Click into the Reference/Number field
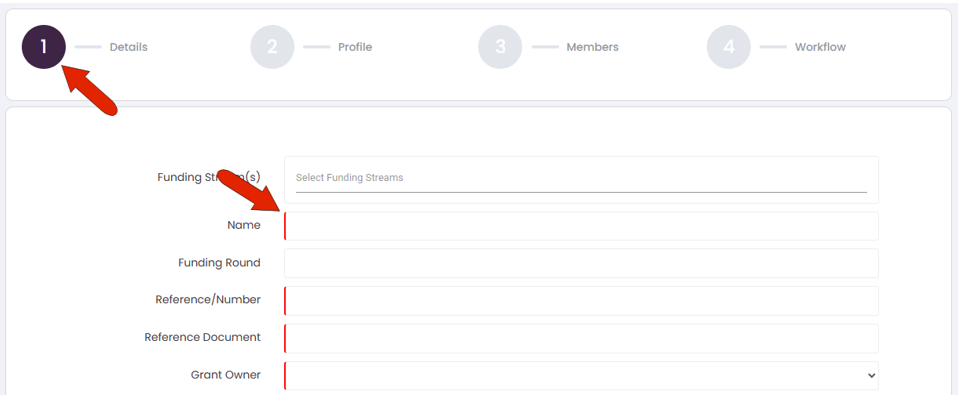 tap(581, 301)
